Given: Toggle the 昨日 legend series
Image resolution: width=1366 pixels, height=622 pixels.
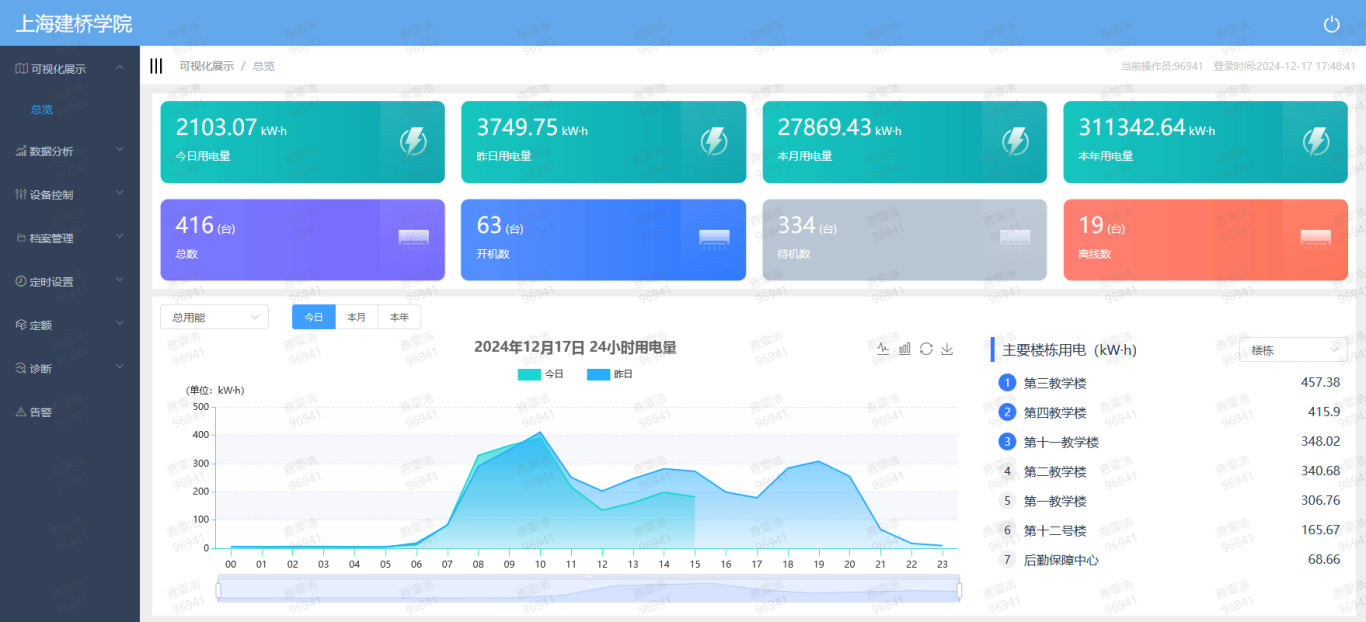Looking at the screenshot, I should (x=610, y=374).
